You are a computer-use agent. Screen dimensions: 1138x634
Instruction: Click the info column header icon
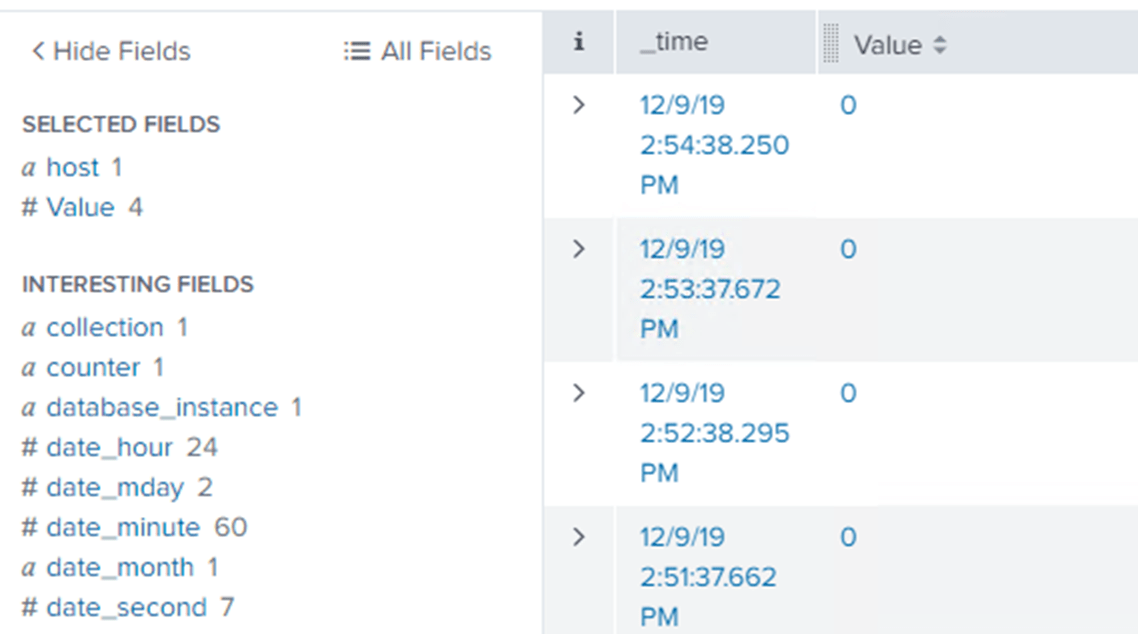point(578,43)
